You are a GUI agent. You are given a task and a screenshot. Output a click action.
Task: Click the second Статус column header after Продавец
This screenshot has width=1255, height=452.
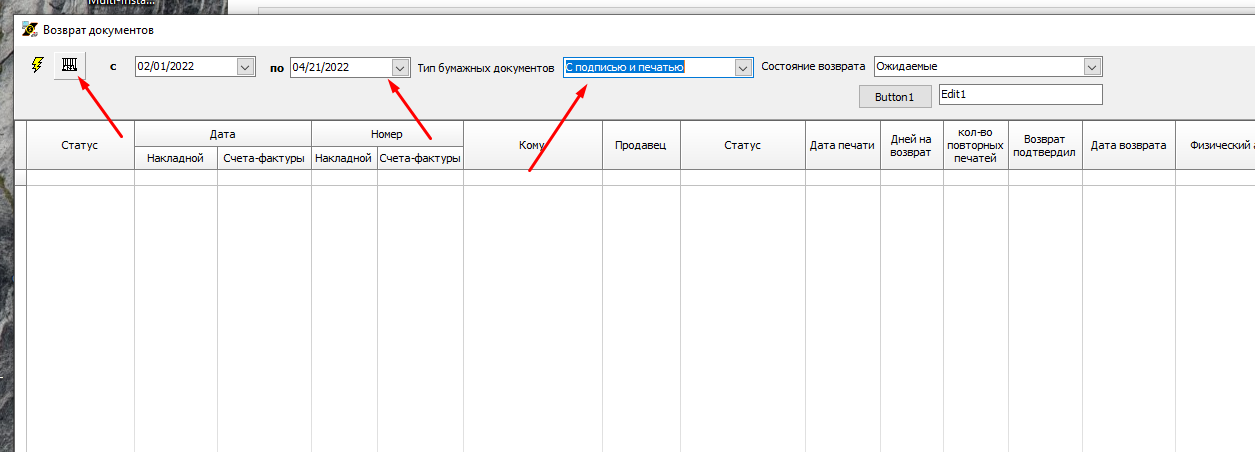pos(743,145)
